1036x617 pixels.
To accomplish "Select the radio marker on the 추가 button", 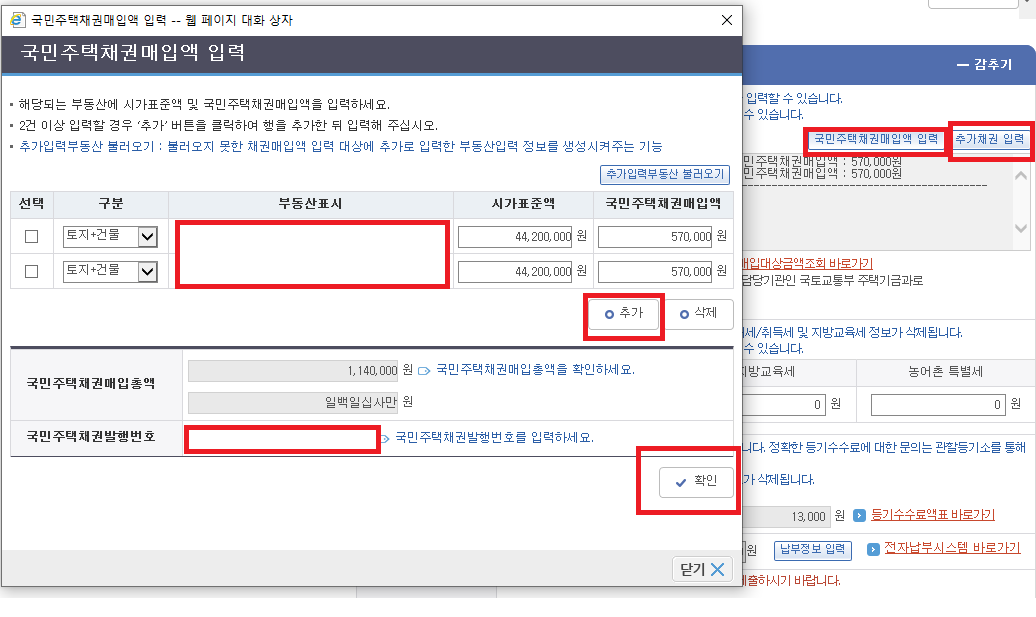I will pyautogui.click(x=607, y=313).
